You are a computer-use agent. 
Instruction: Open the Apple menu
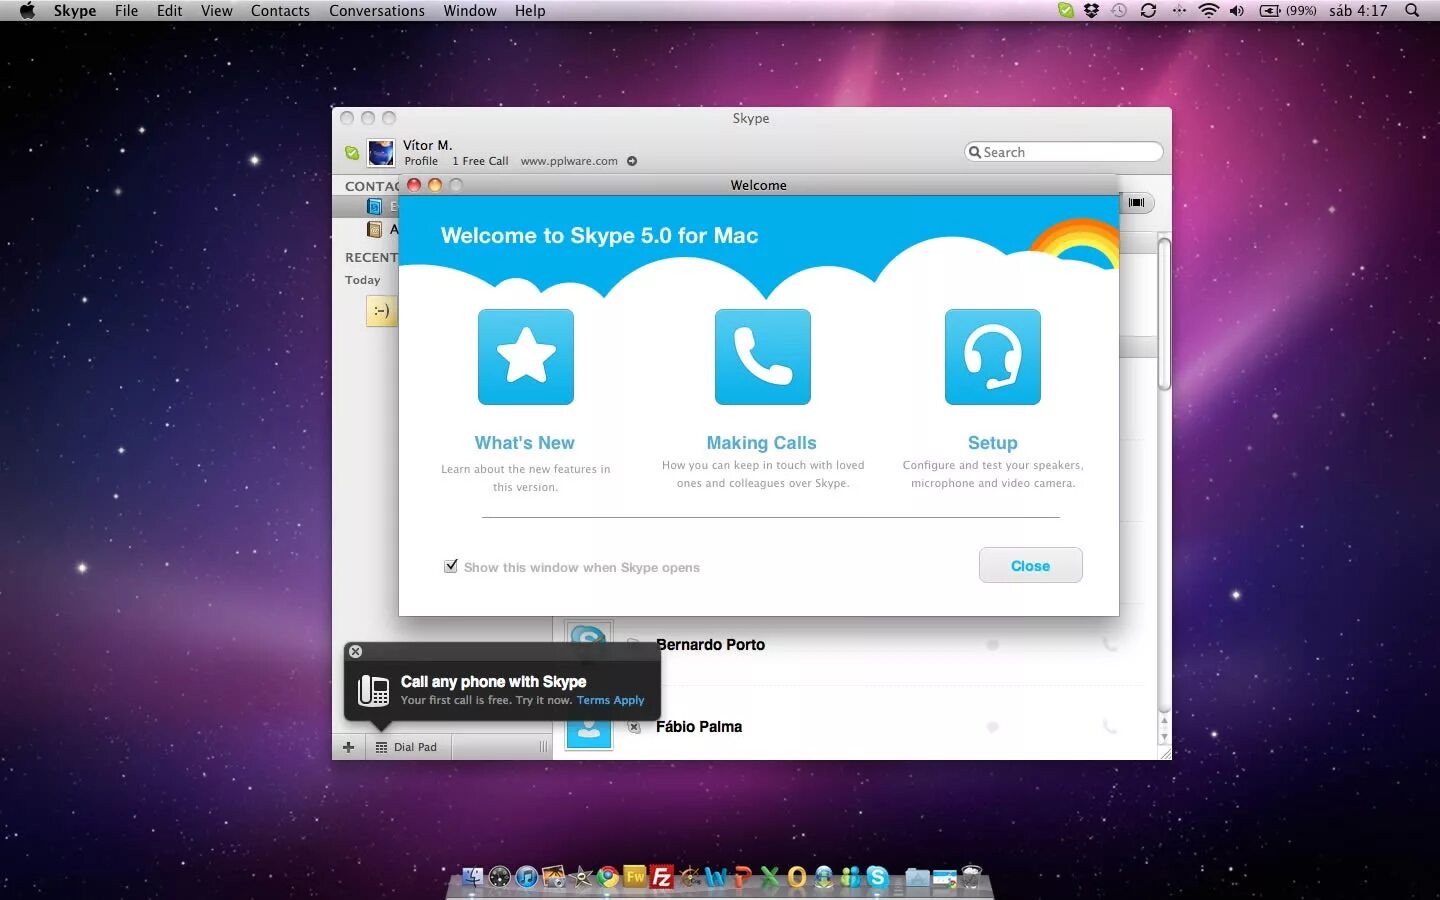(27, 11)
